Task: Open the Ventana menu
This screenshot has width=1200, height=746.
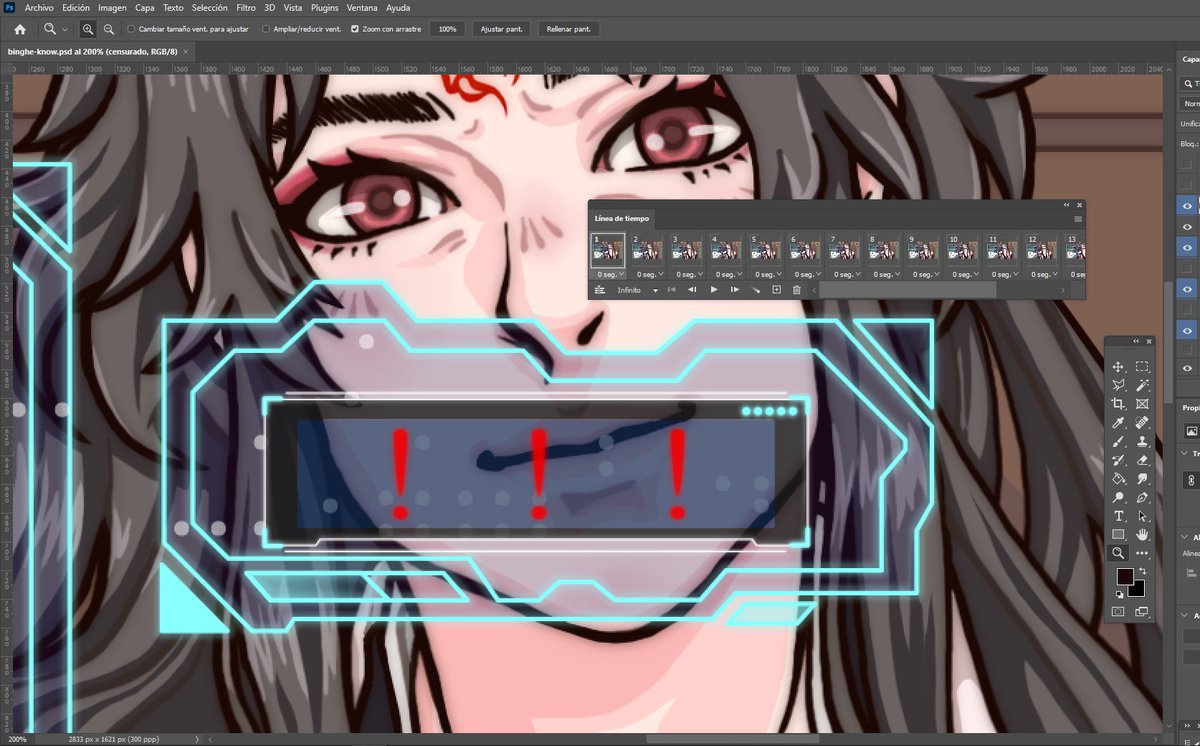Action: pos(362,7)
